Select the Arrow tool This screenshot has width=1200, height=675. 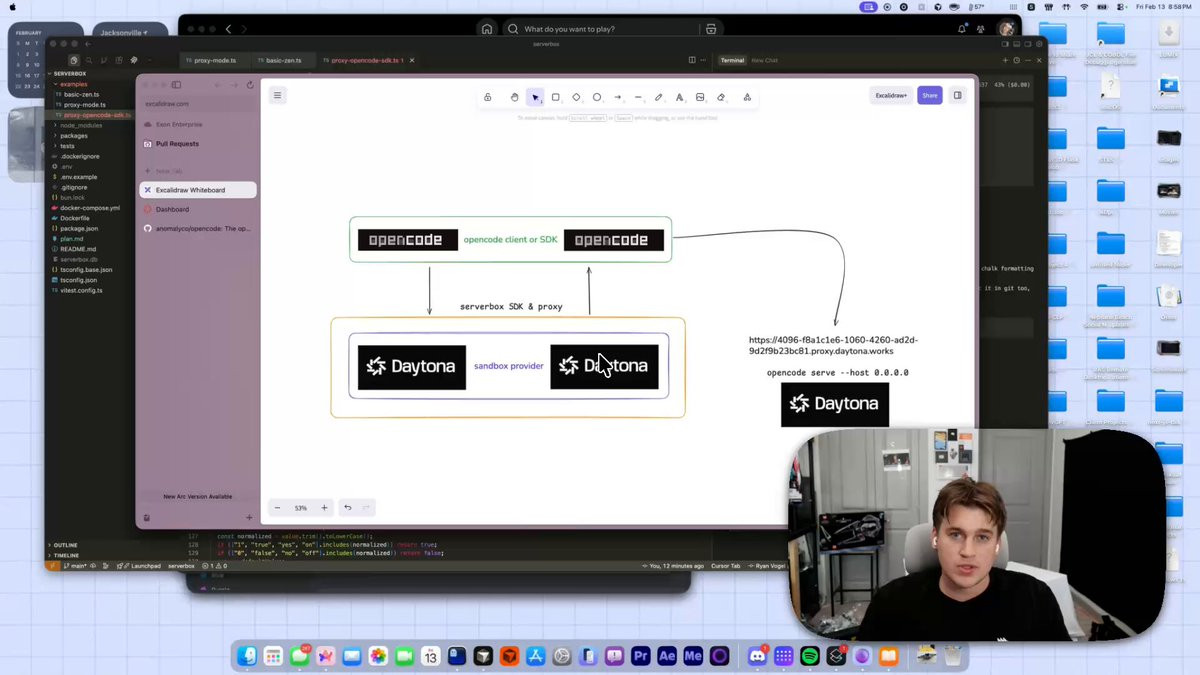point(617,97)
